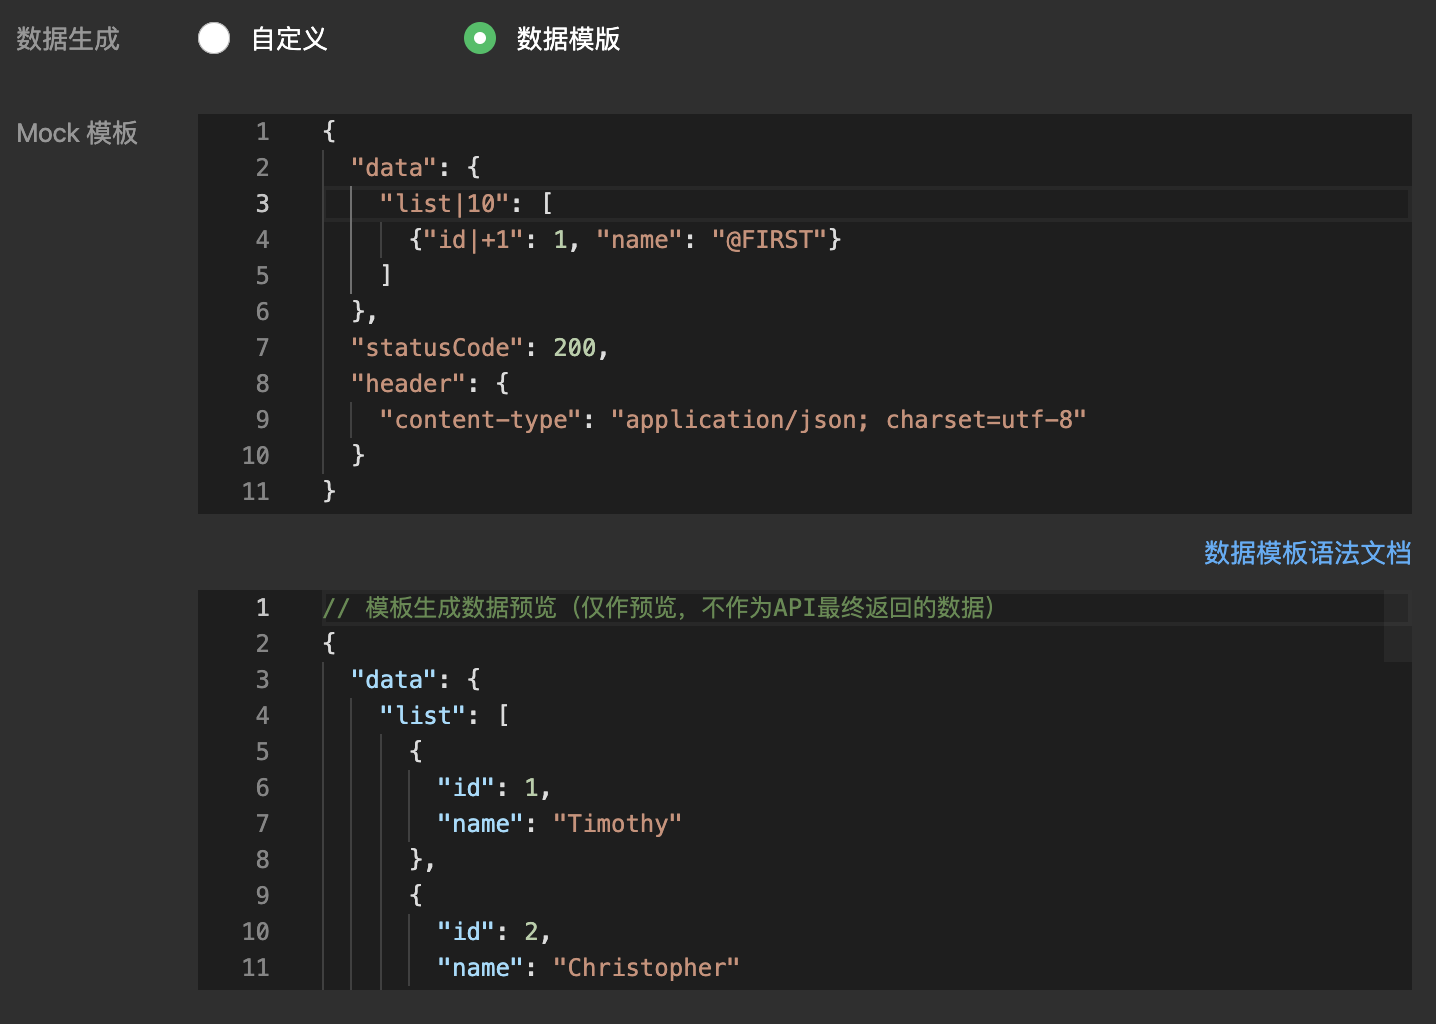Click the preview comment line 模板生成数据预览
The width and height of the screenshot is (1436, 1024).
[660, 608]
